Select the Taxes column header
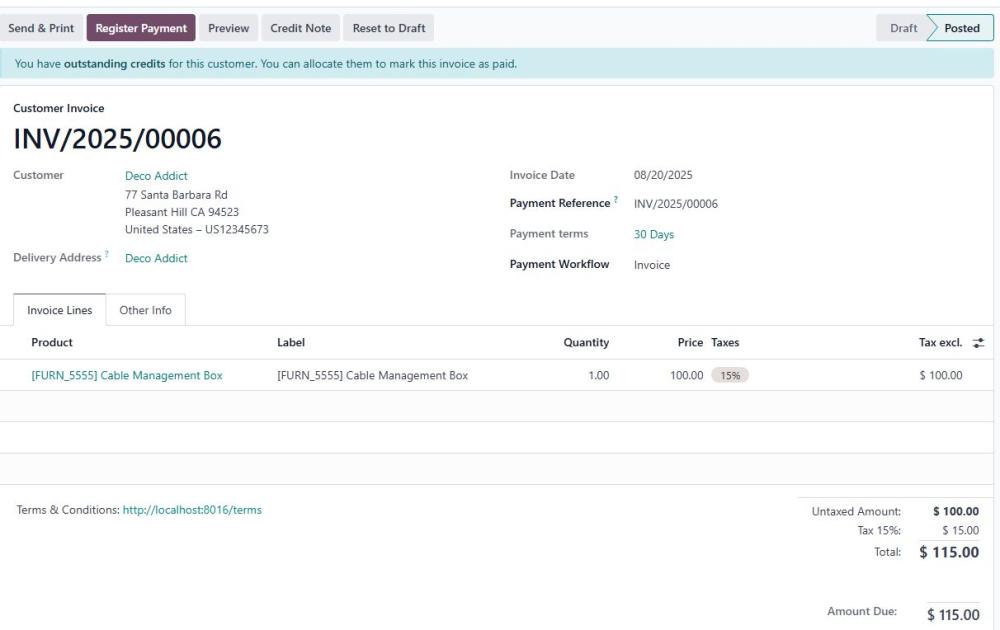Image resolution: width=1000 pixels, height=630 pixels. point(725,342)
